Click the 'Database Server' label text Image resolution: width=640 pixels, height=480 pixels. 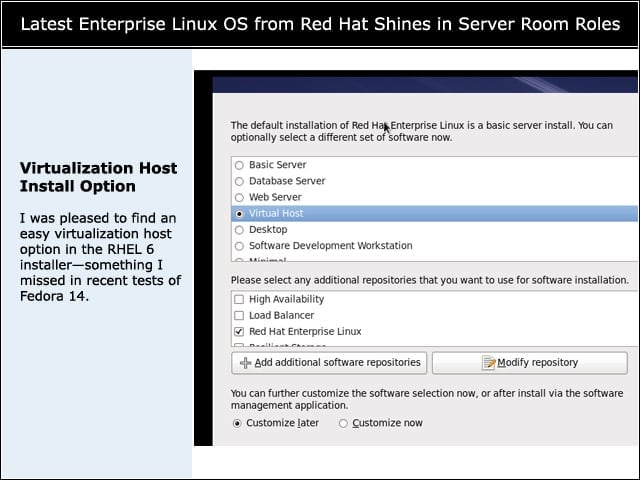point(287,181)
